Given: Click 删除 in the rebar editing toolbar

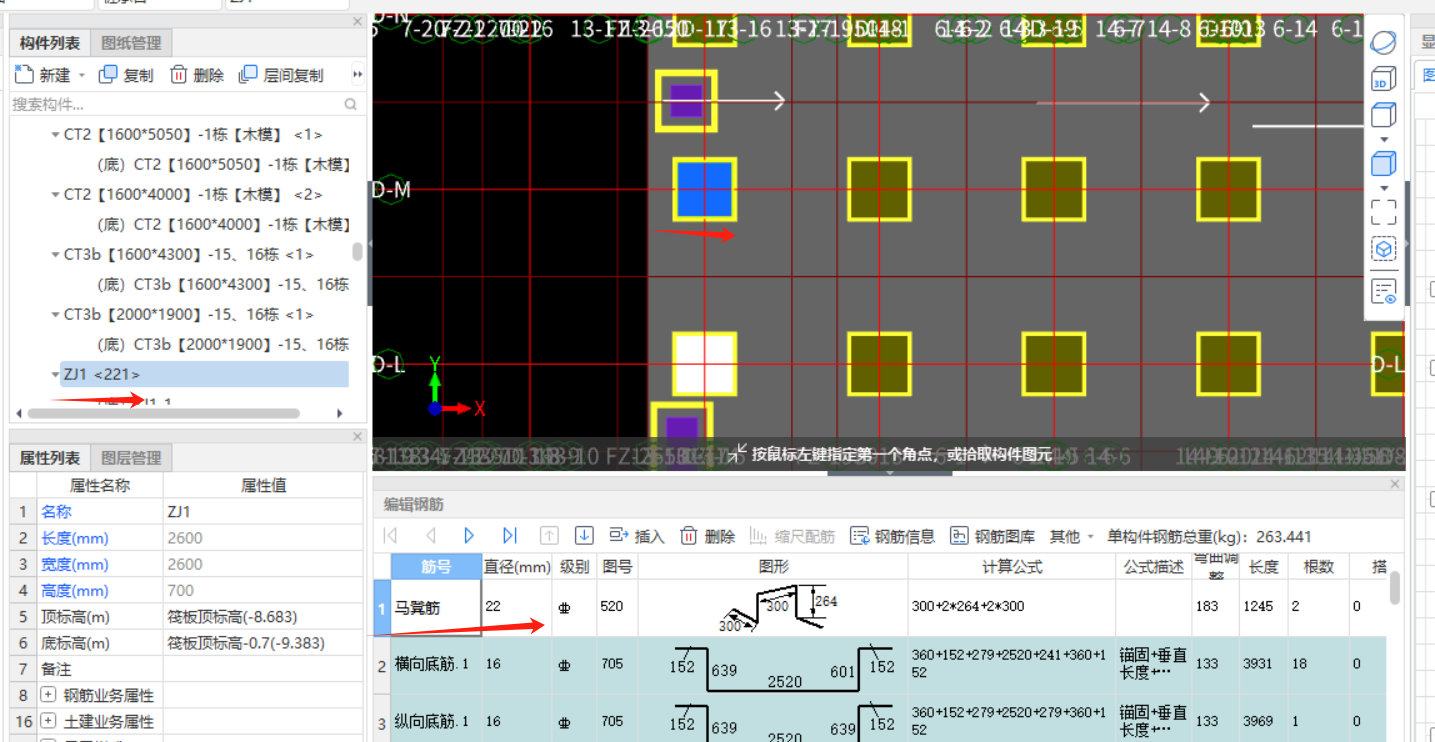Looking at the screenshot, I should tap(708, 536).
